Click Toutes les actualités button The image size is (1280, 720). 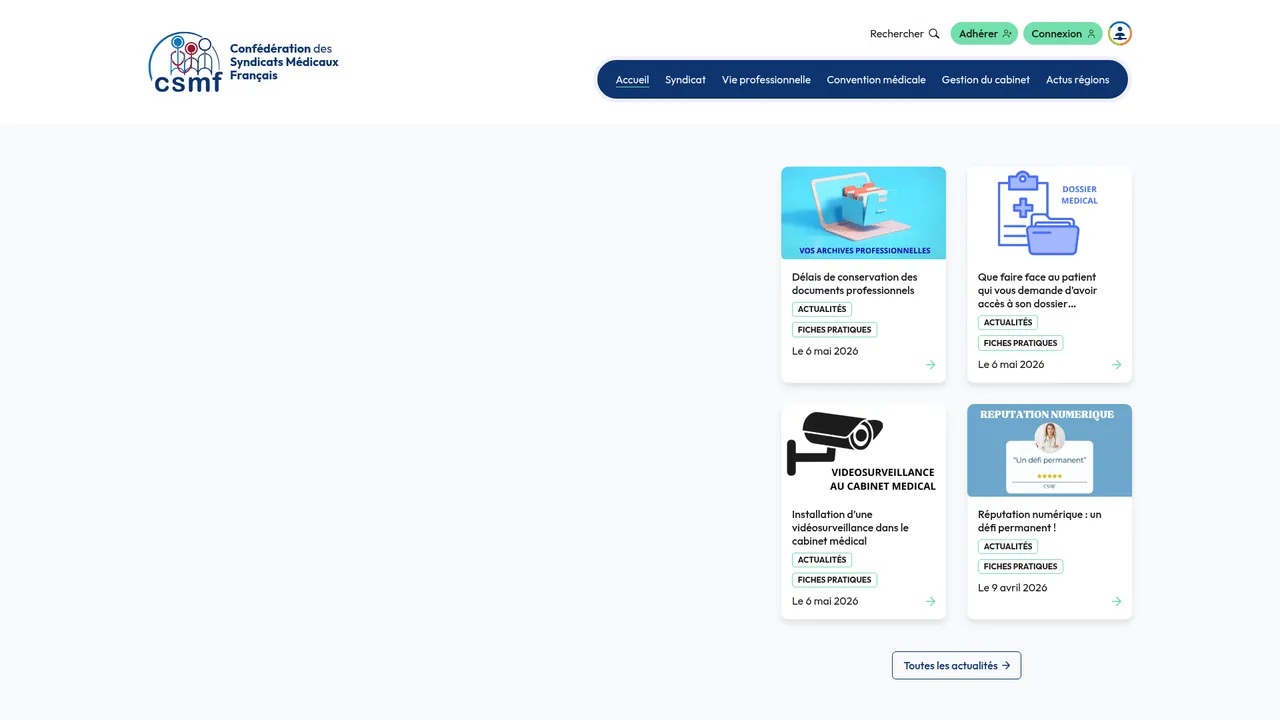click(x=956, y=666)
